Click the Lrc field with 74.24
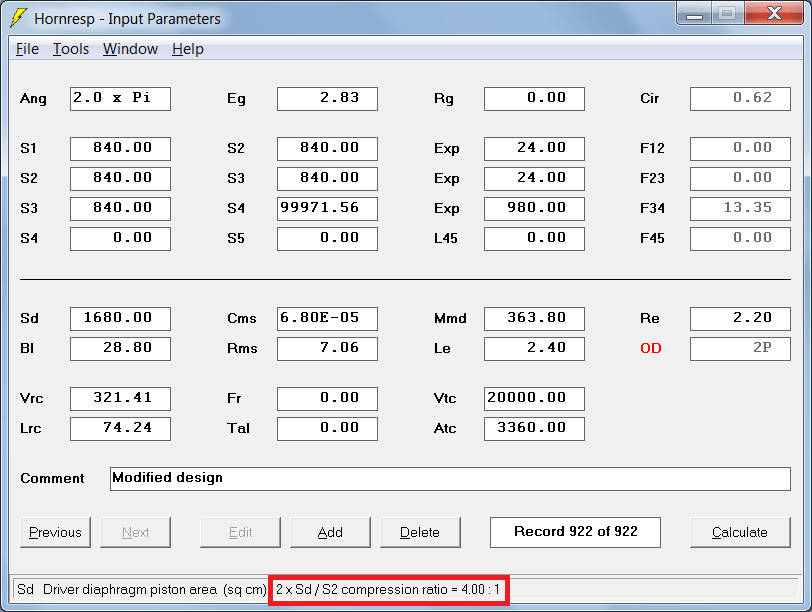The image size is (812, 612). (120, 429)
